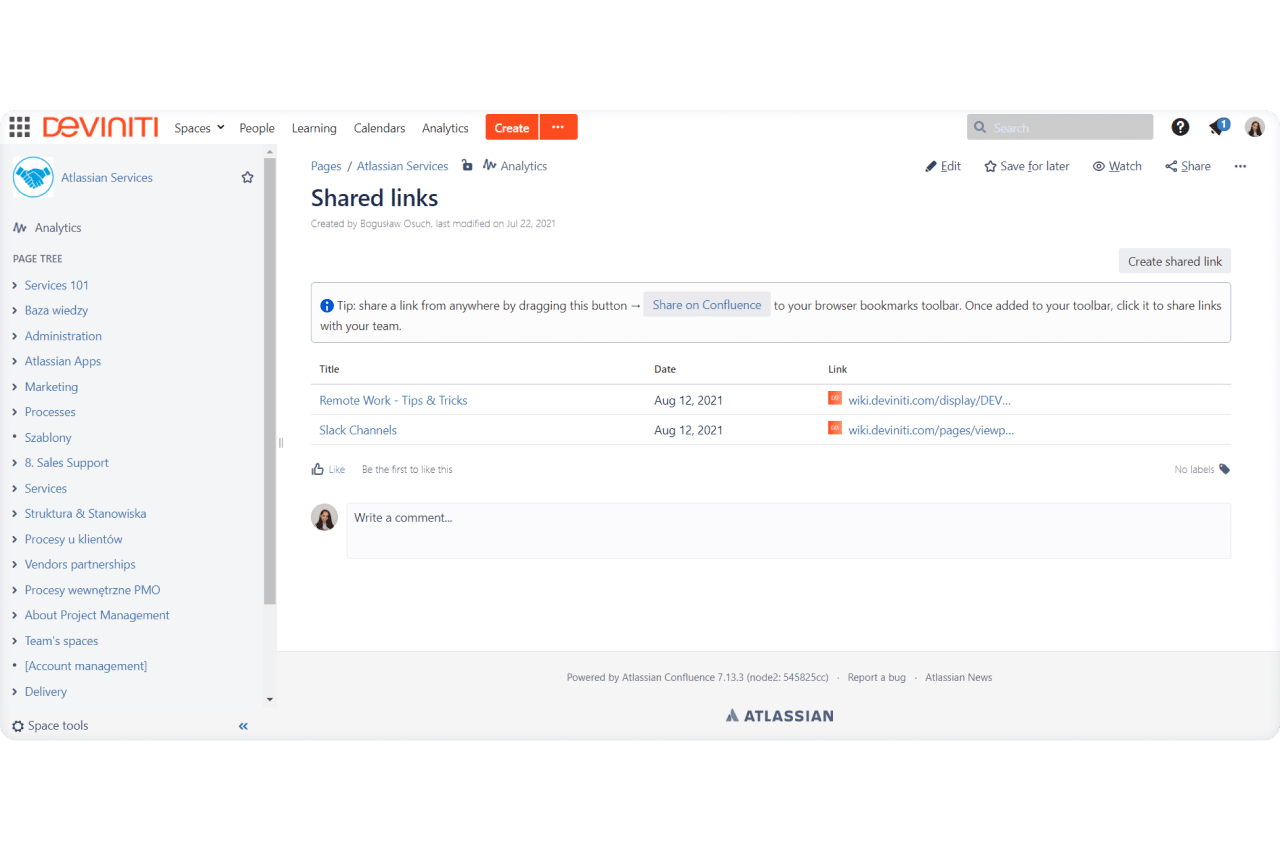1280x852 pixels.
Task: Expand the Administration page tree entry
Action: (x=13, y=336)
